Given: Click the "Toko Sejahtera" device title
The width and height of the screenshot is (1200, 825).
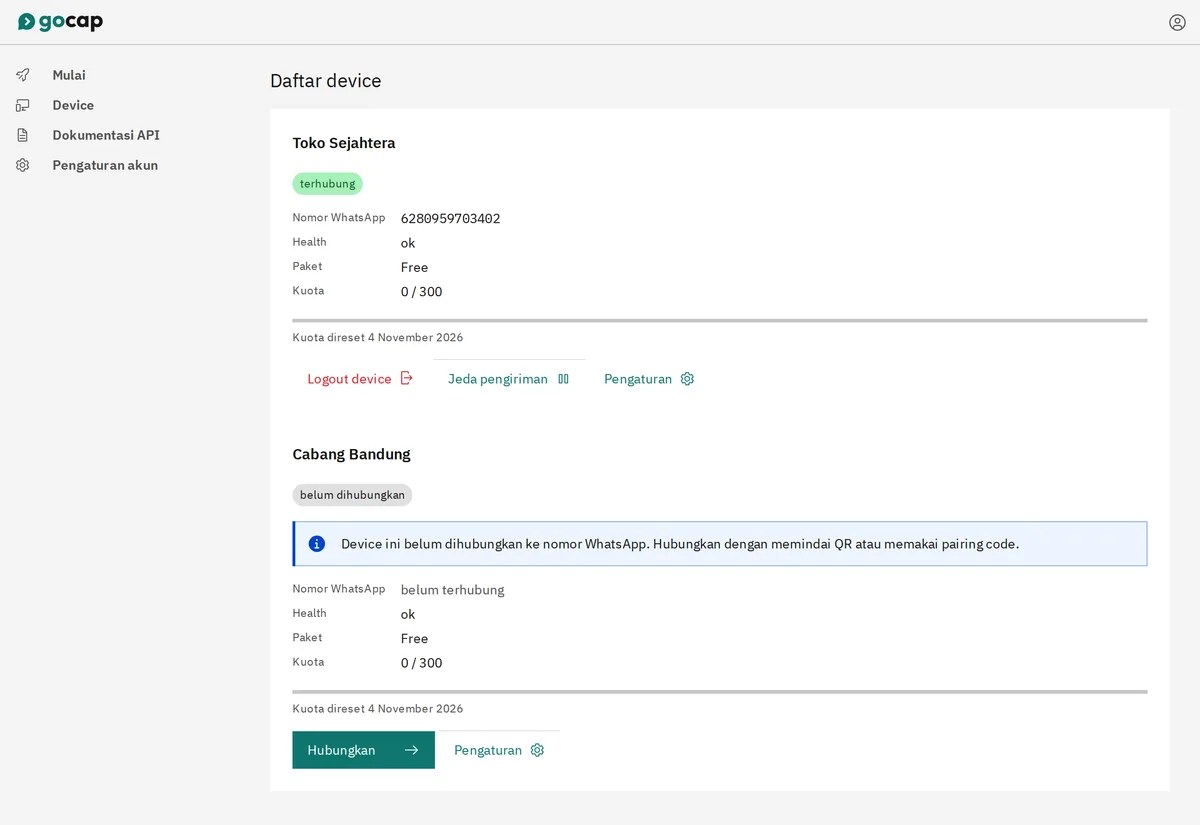Looking at the screenshot, I should (344, 143).
